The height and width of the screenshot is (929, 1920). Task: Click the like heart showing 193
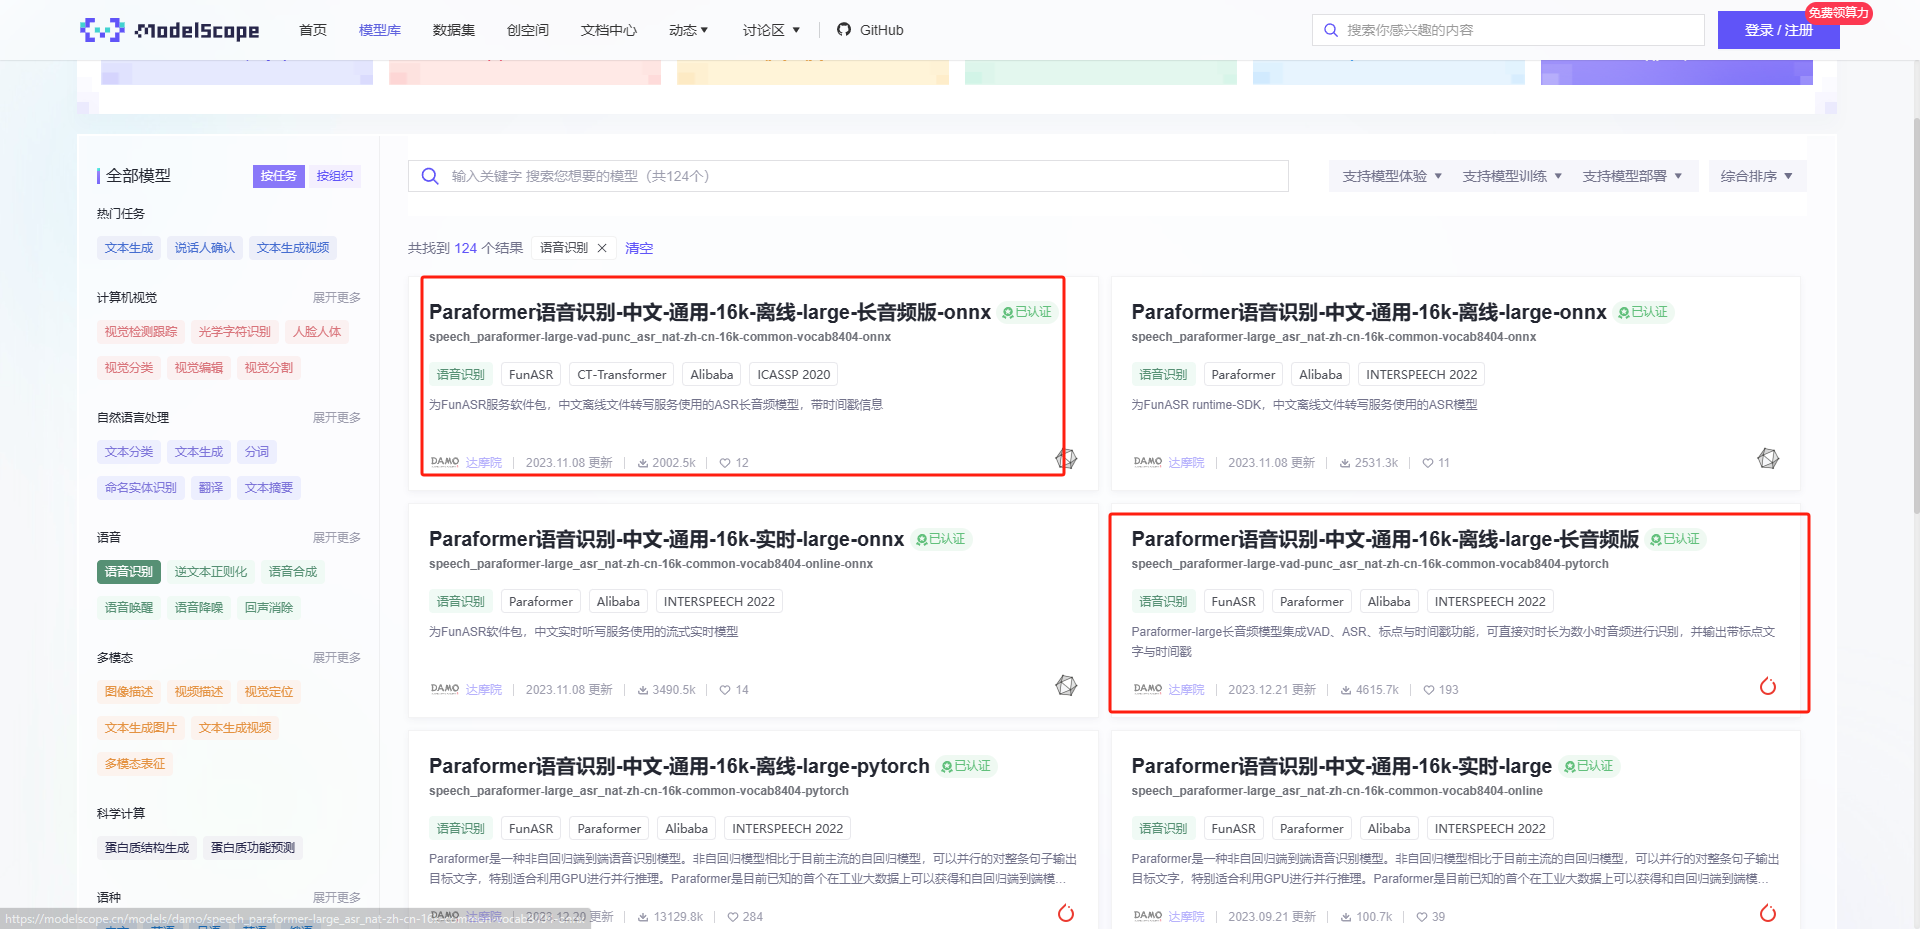1429,690
